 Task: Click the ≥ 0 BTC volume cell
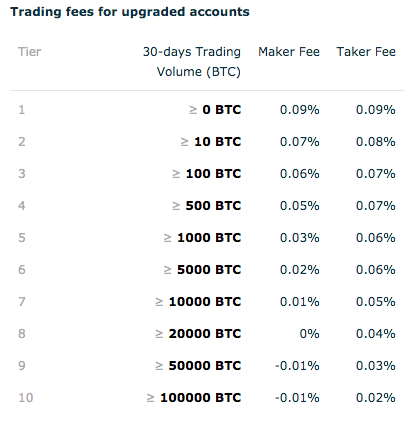point(215,110)
